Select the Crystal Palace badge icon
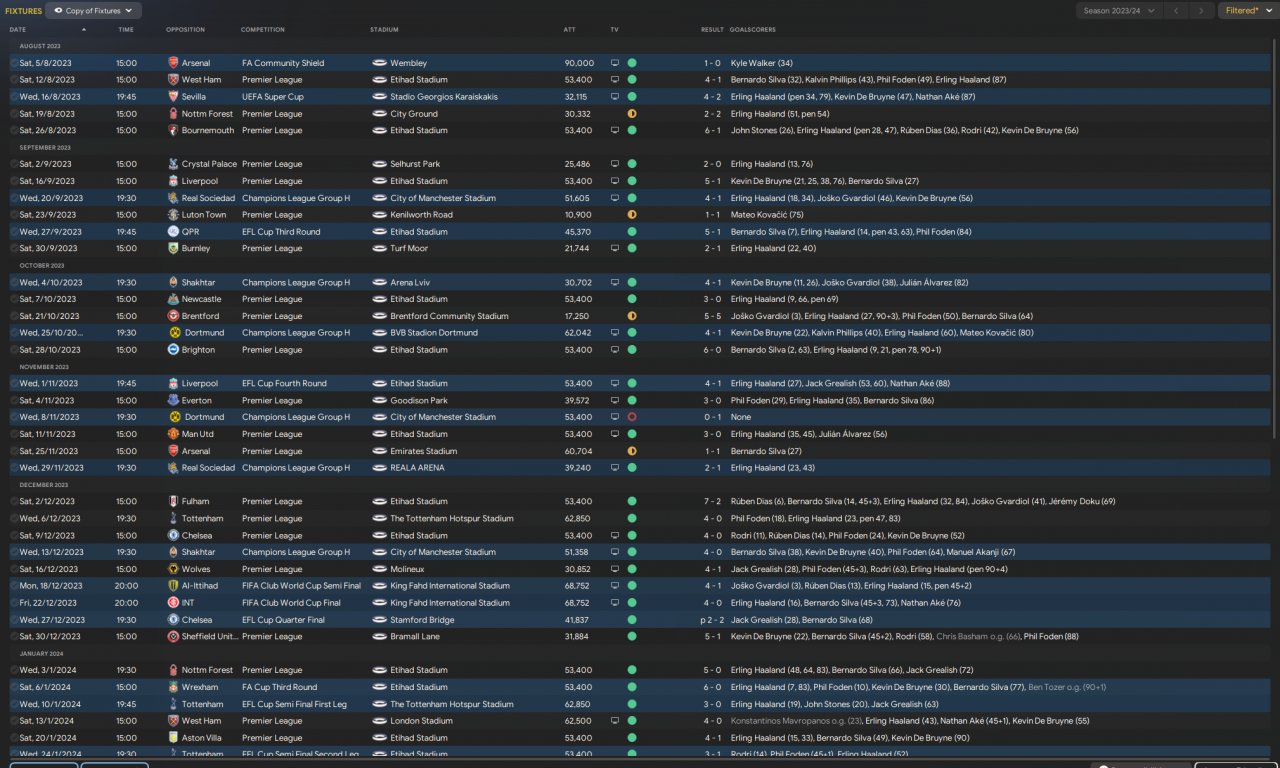The width and height of the screenshot is (1280, 768). 173,164
